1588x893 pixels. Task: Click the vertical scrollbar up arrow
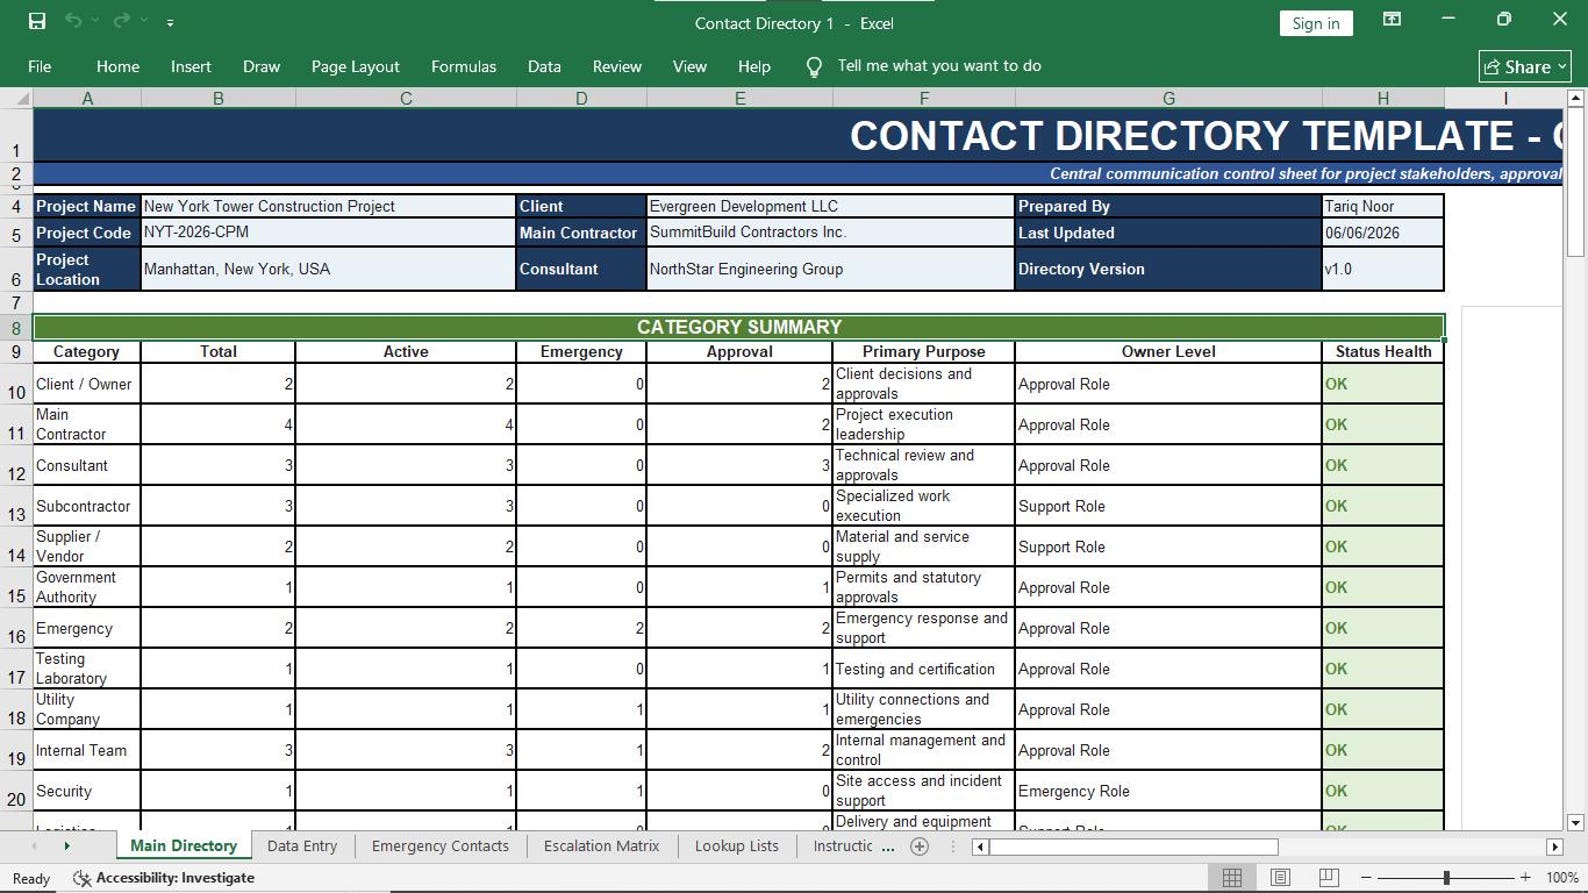tap(1575, 98)
